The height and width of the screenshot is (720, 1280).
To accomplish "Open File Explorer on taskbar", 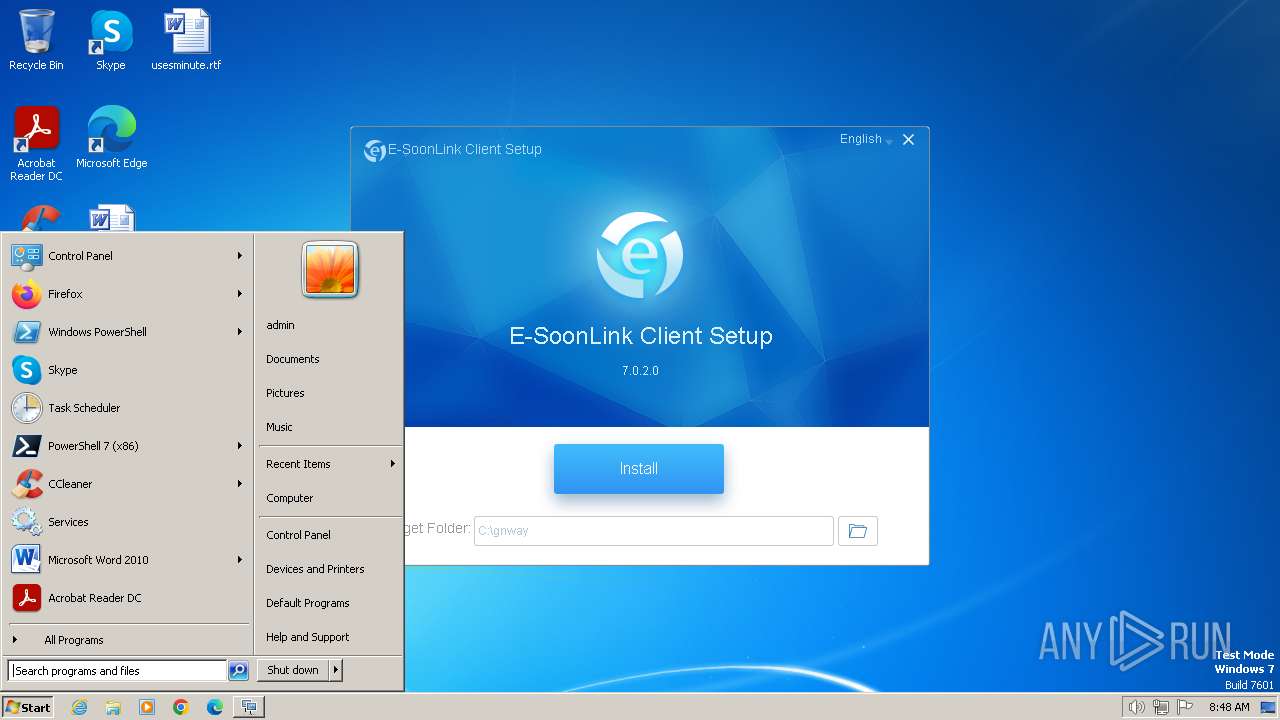I will tap(113, 707).
